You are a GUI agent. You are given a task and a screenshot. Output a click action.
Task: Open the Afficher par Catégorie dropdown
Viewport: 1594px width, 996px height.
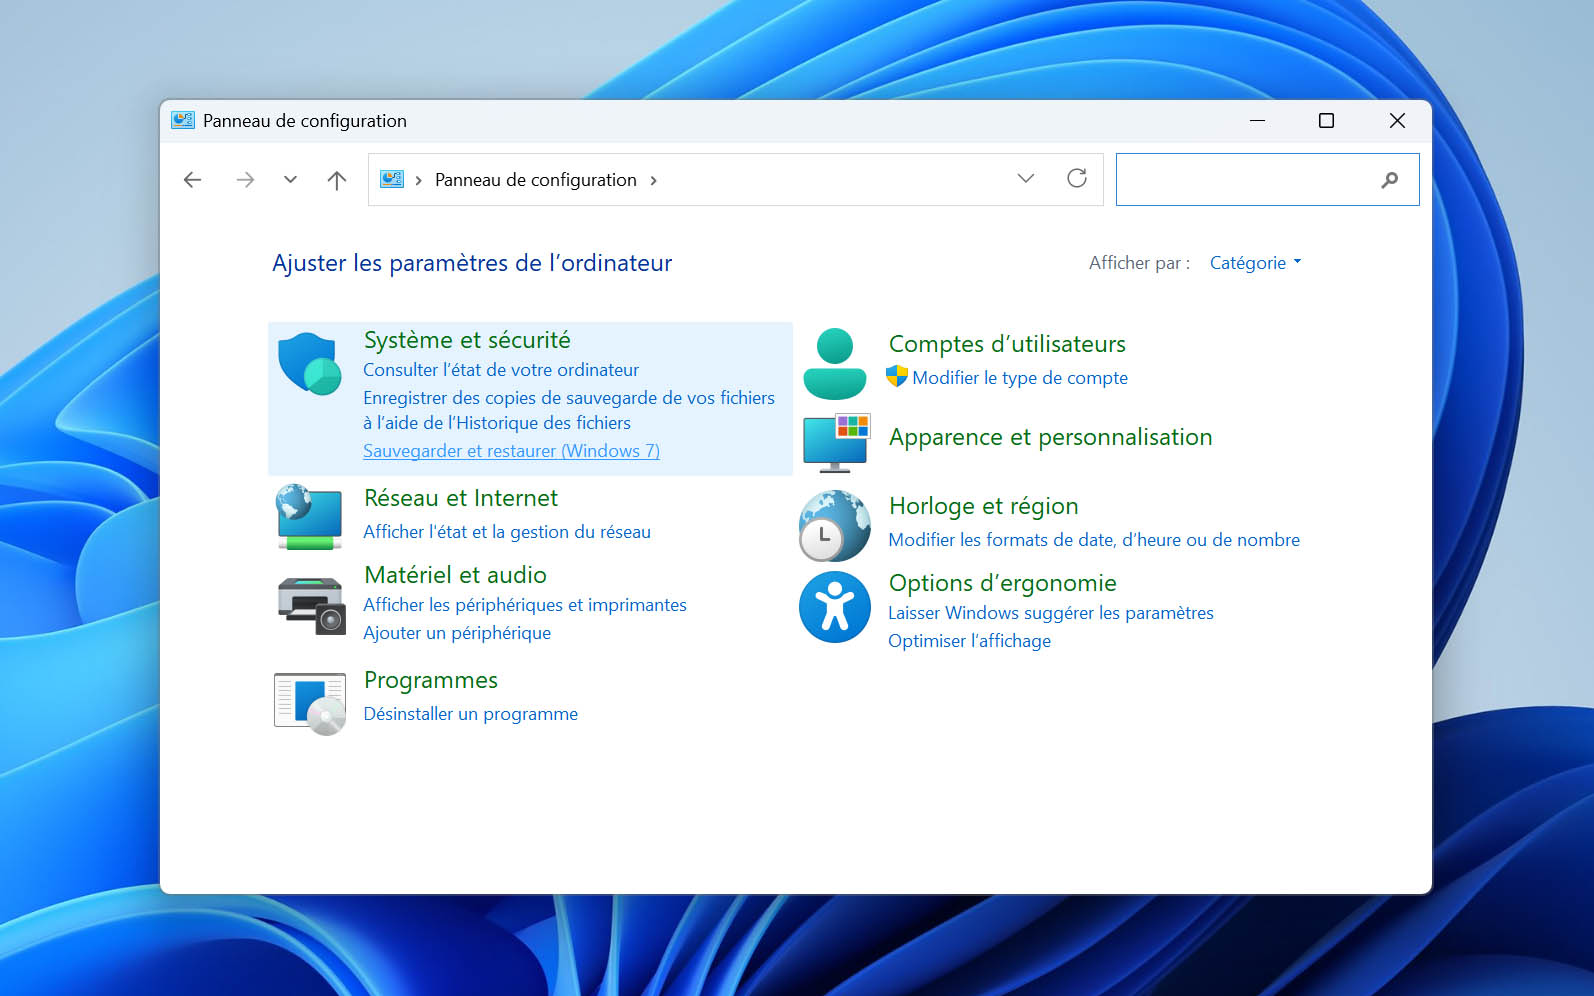click(x=1256, y=263)
